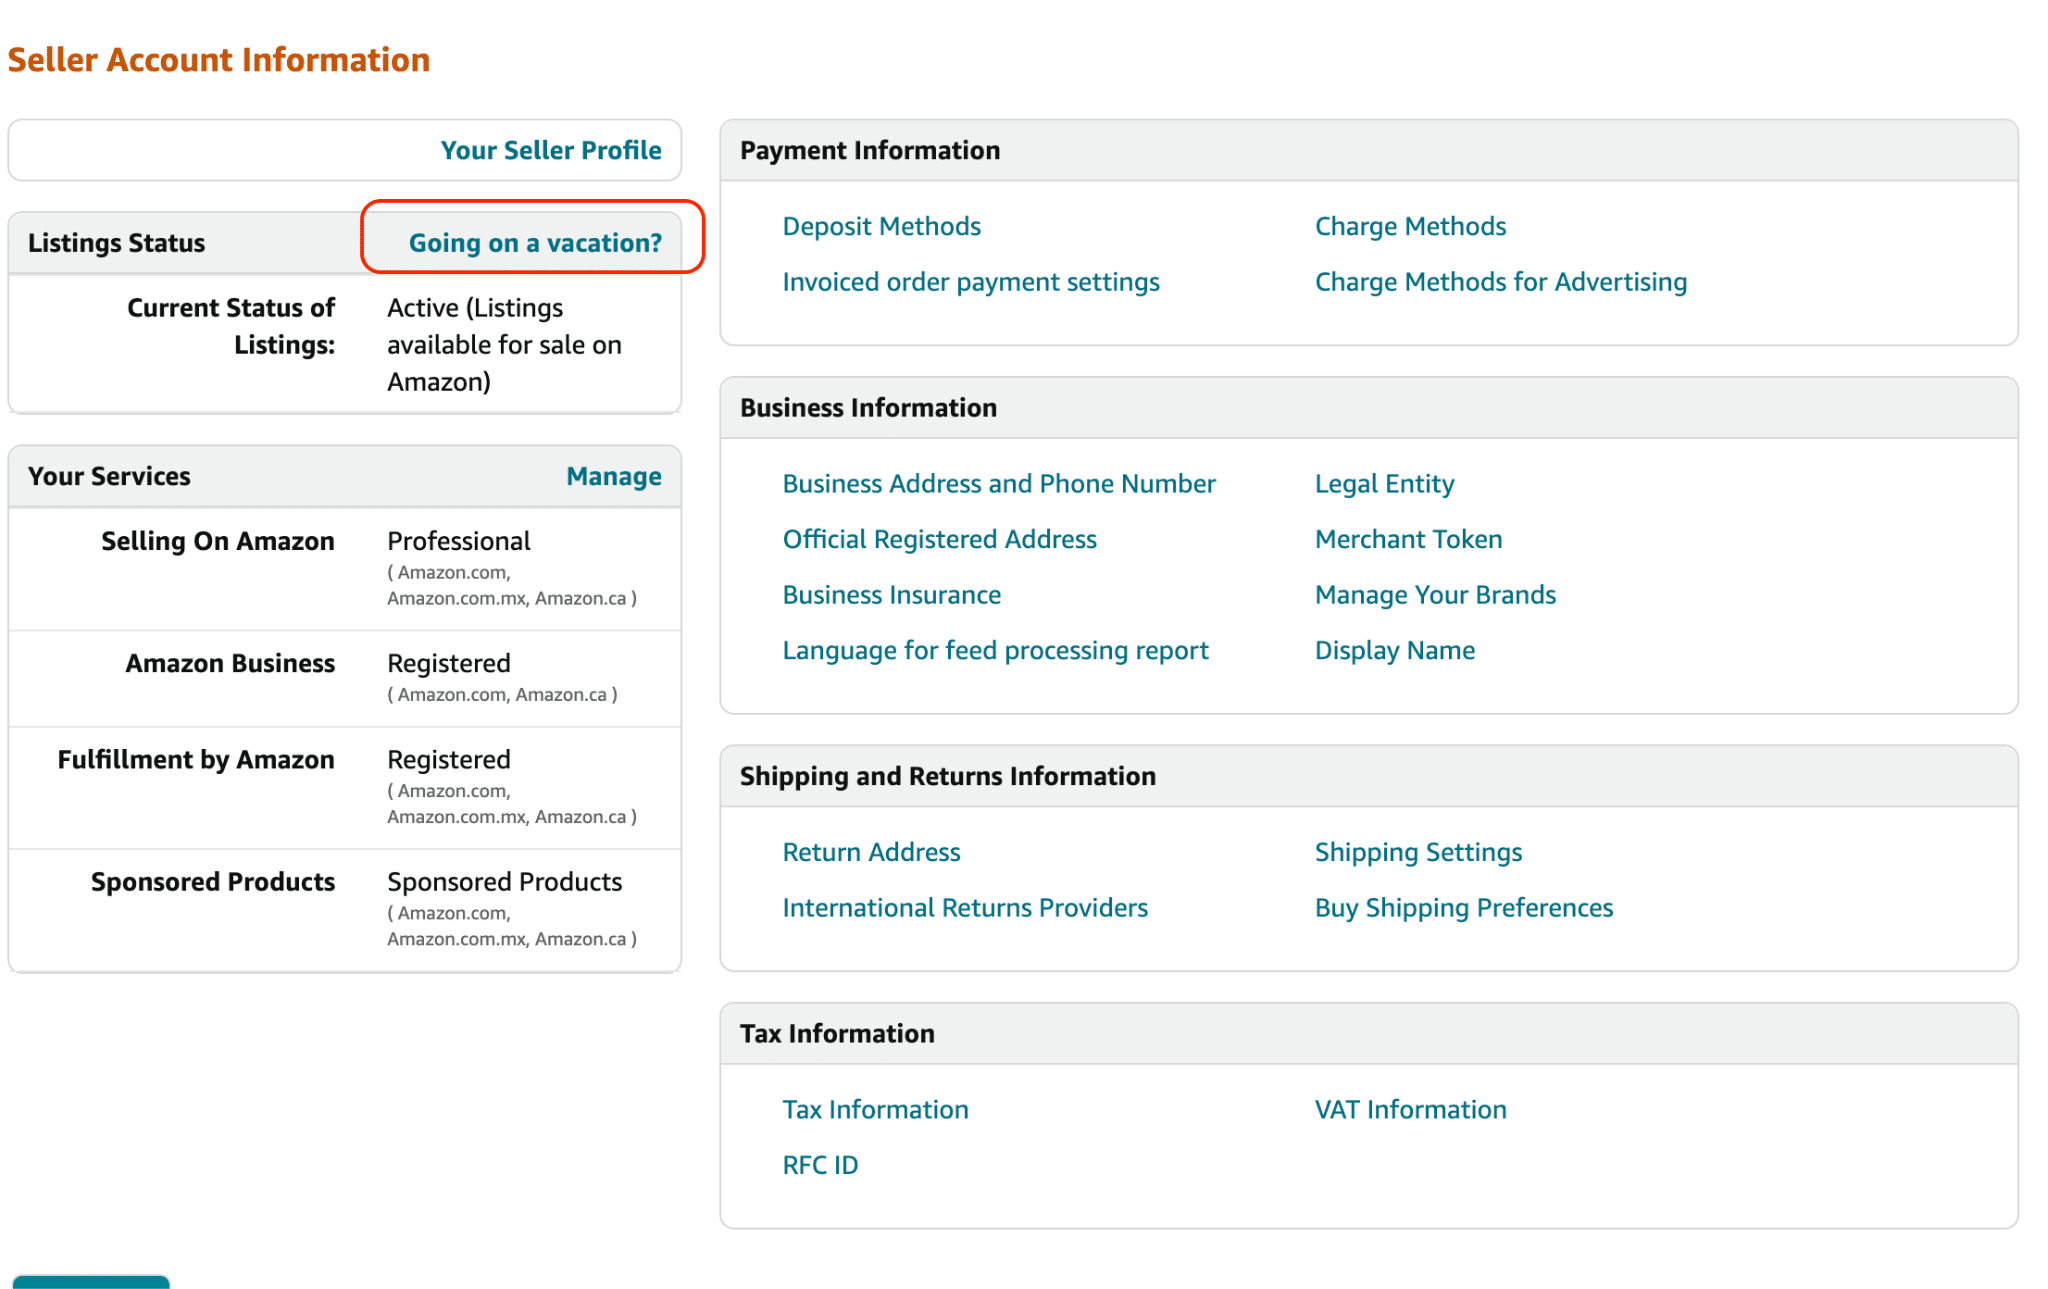Viewport: 2048px width, 1289px height.
Task: Click the Payment Information section header
Action: 870,150
